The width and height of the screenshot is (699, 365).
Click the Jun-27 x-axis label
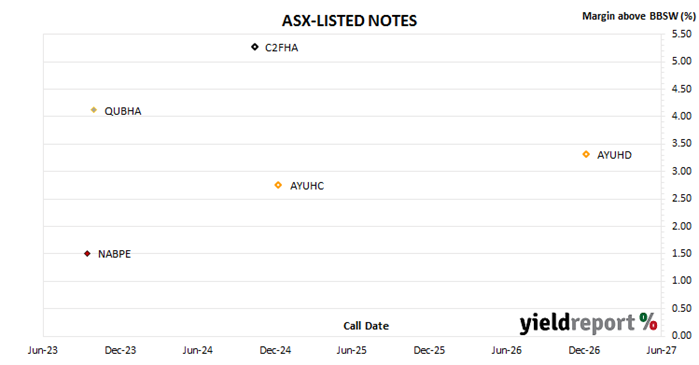point(662,350)
